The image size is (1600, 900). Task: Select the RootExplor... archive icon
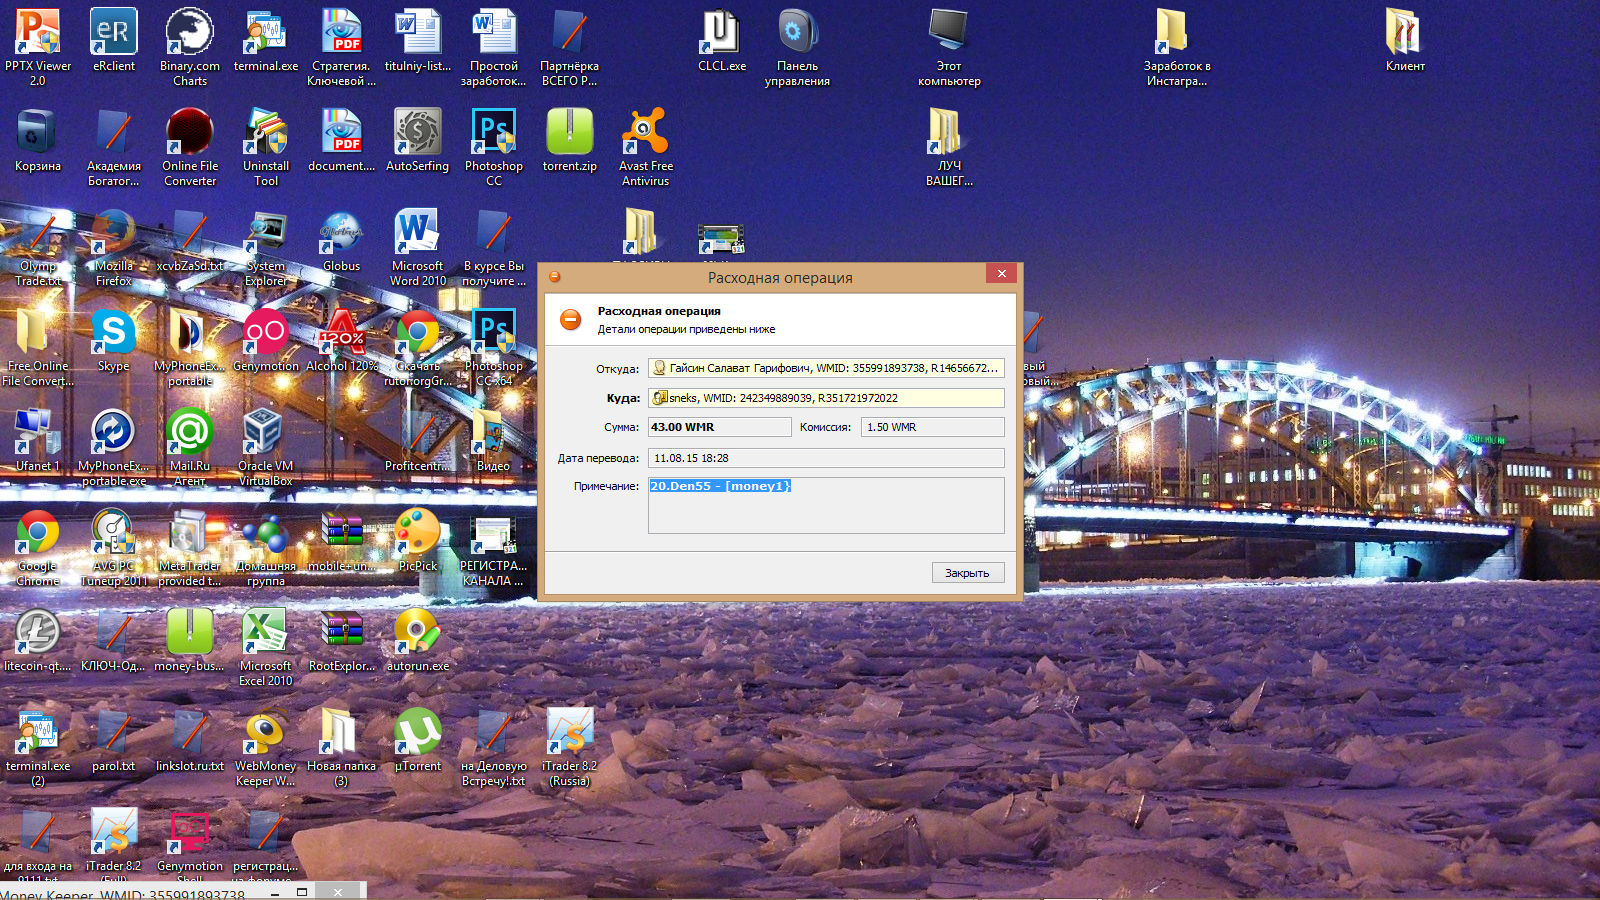pos(342,640)
